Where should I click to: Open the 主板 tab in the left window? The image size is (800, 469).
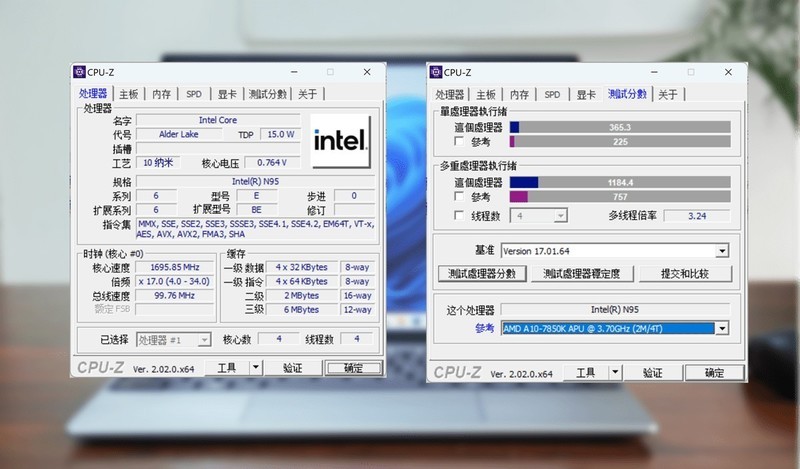tap(129, 94)
